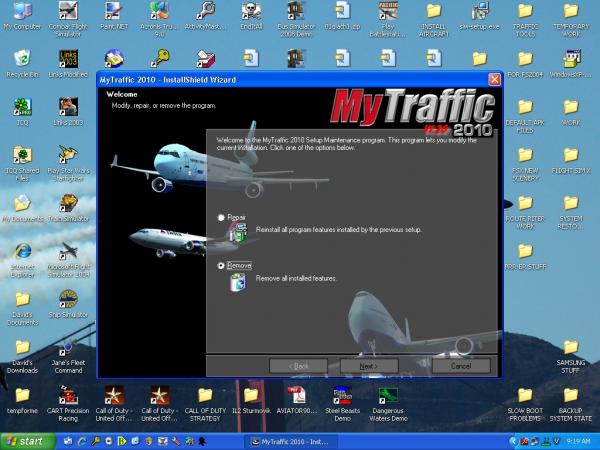Click the red system tray icon

click(x=524, y=442)
